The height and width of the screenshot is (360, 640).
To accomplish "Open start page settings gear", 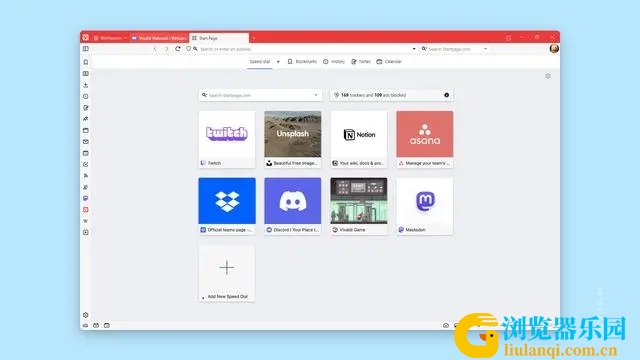I will click(x=548, y=76).
